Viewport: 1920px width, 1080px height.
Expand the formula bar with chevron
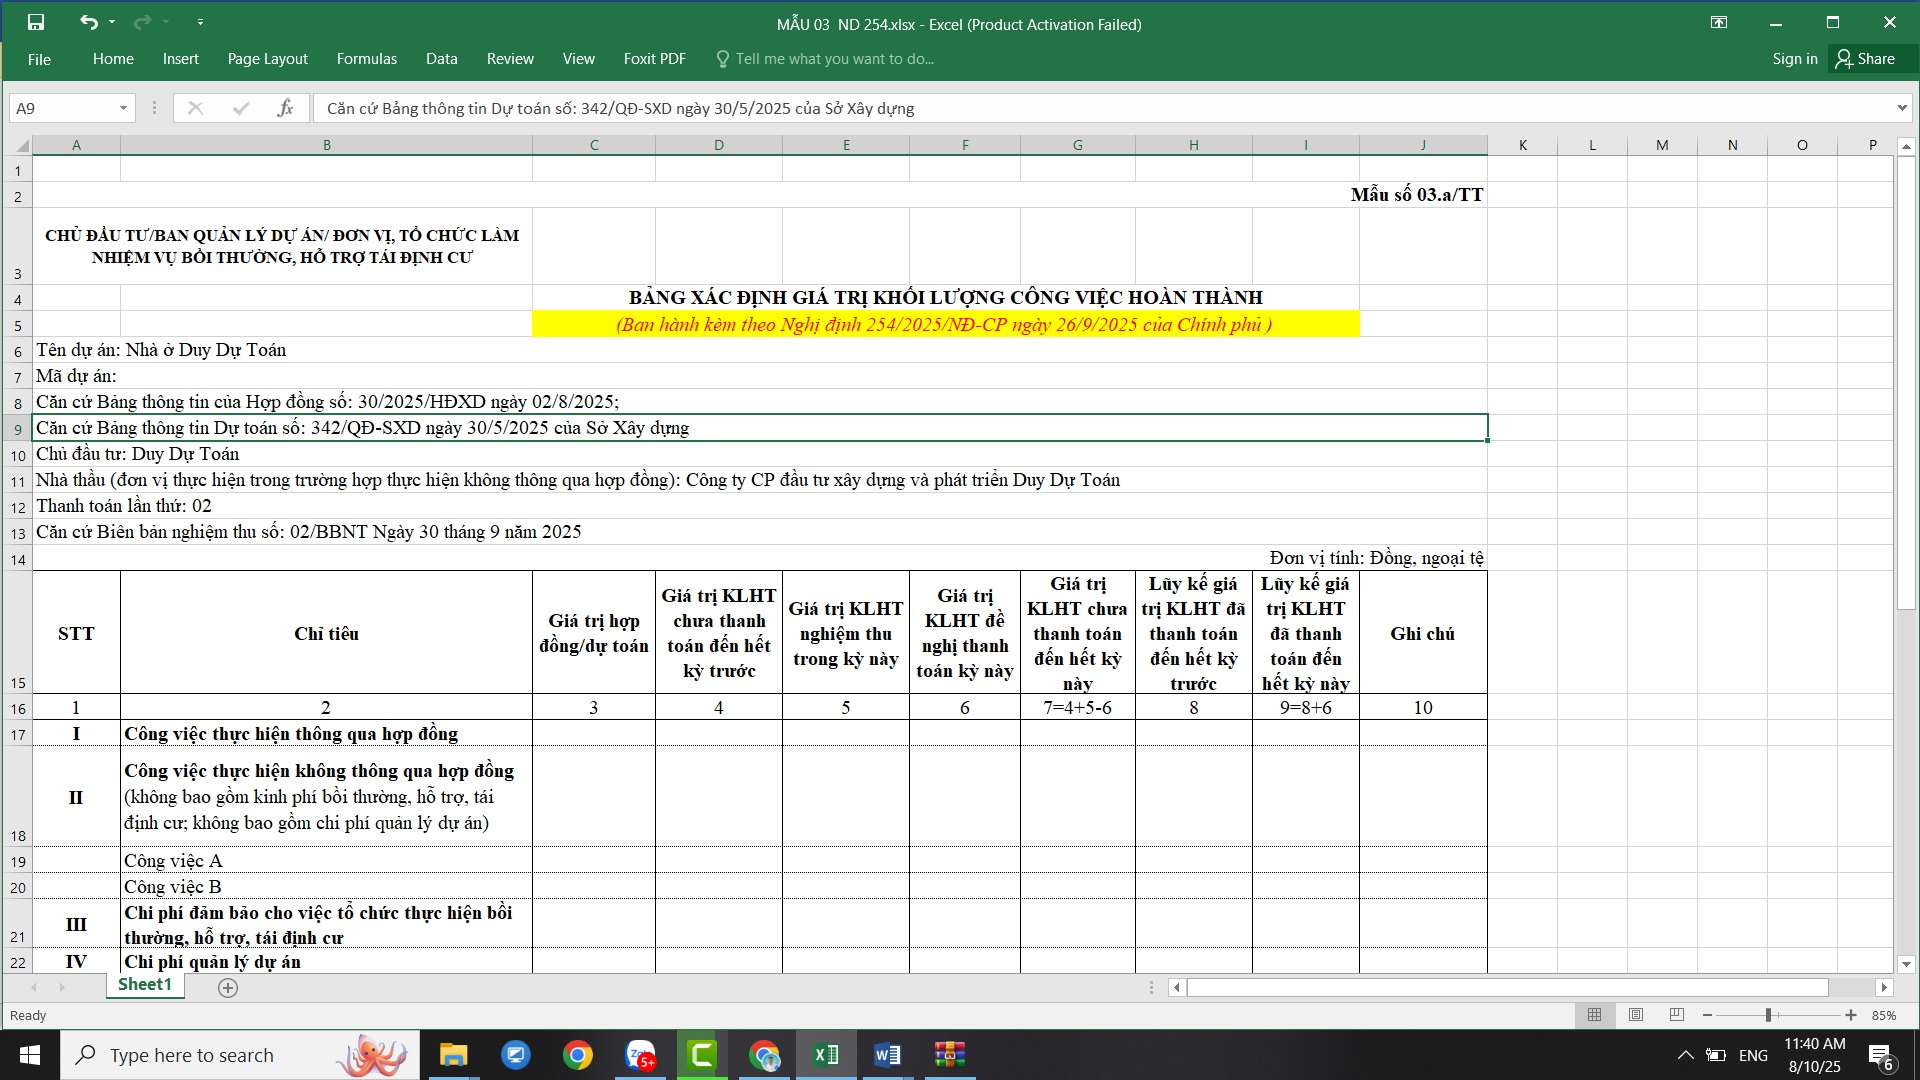click(1901, 108)
